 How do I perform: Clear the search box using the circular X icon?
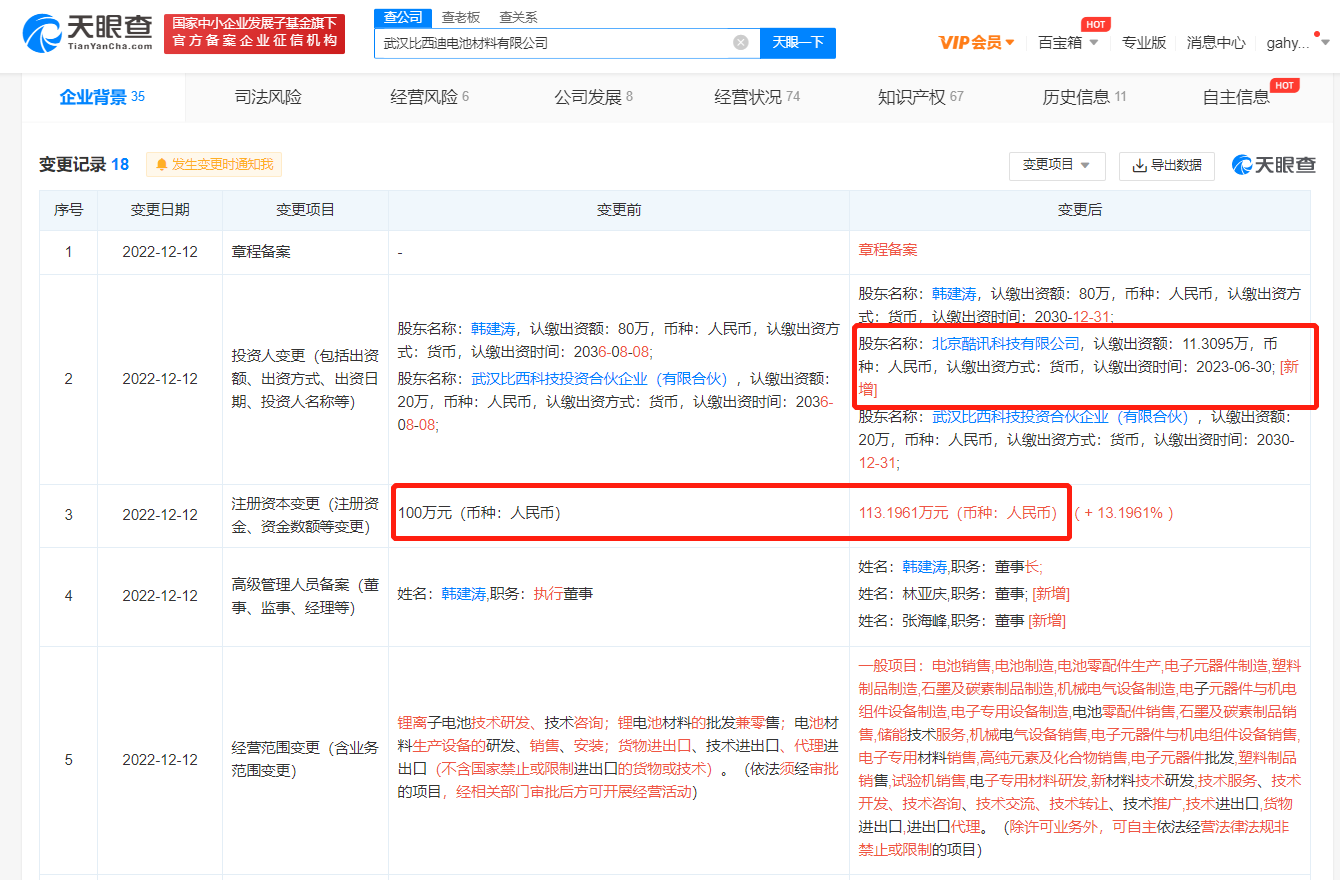[x=740, y=42]
